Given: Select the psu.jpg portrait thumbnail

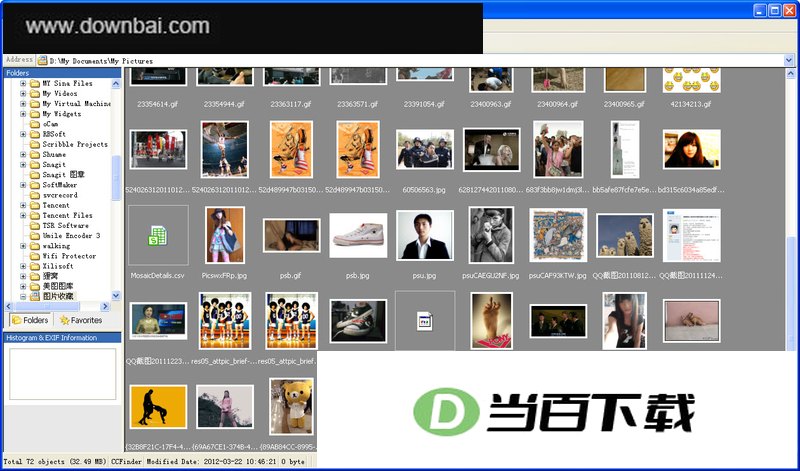Looking at the screenshot, I should 424,236.
